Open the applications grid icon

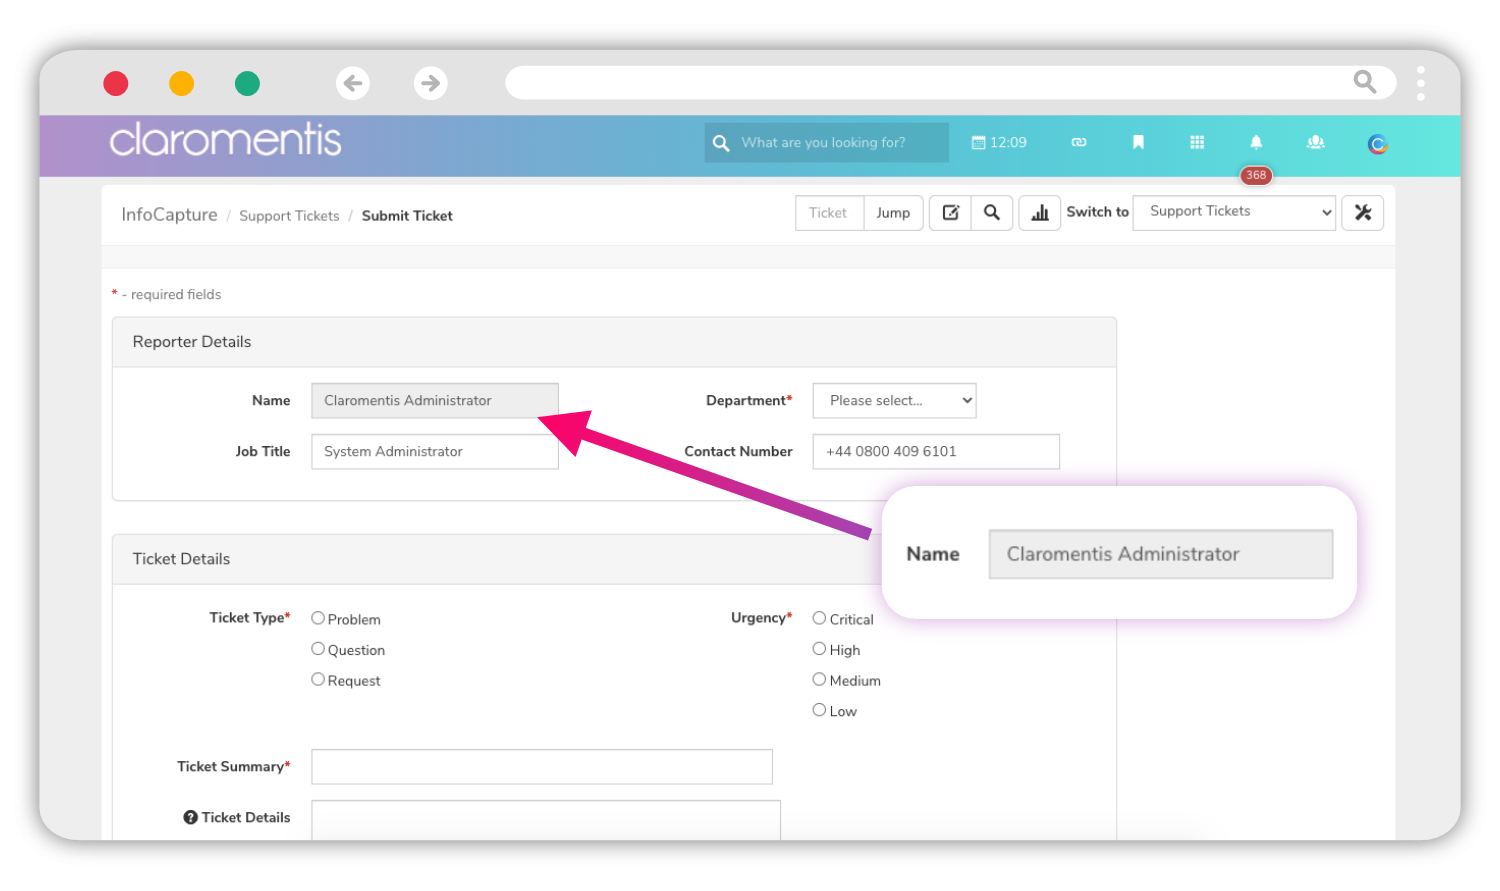coord(1197,143)
